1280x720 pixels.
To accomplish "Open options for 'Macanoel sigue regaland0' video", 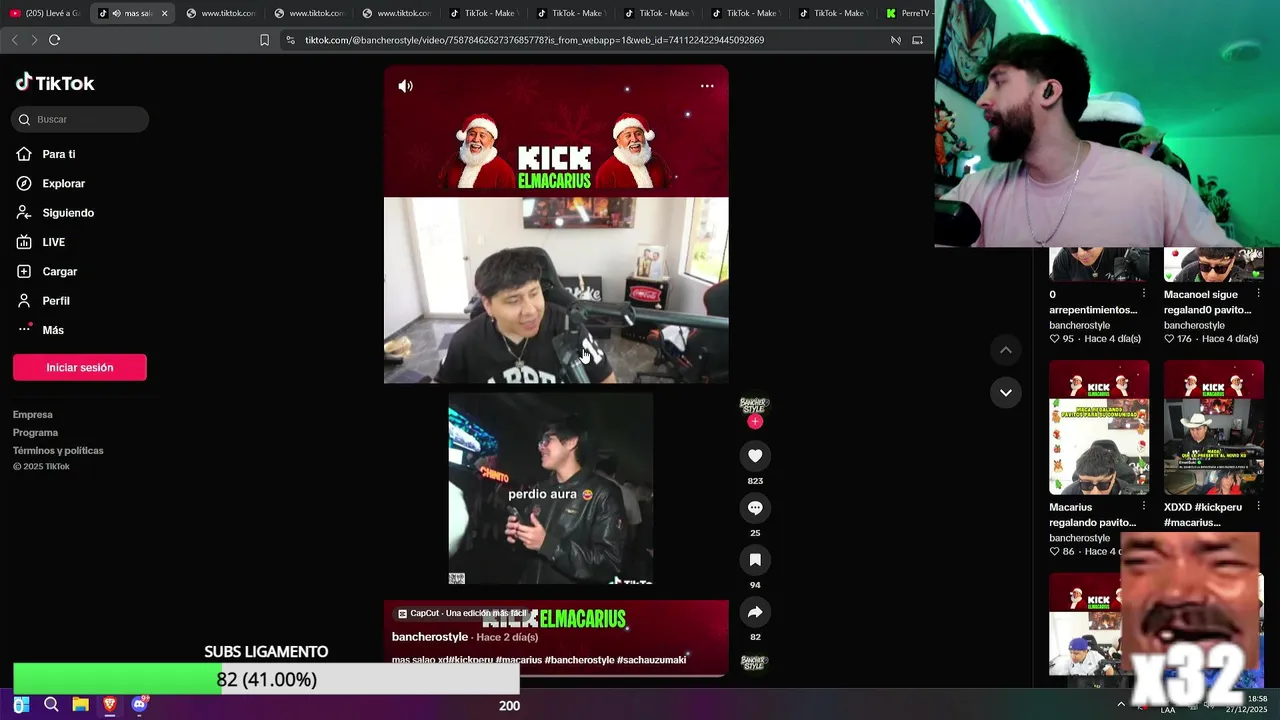I will tap(1258, 293).
